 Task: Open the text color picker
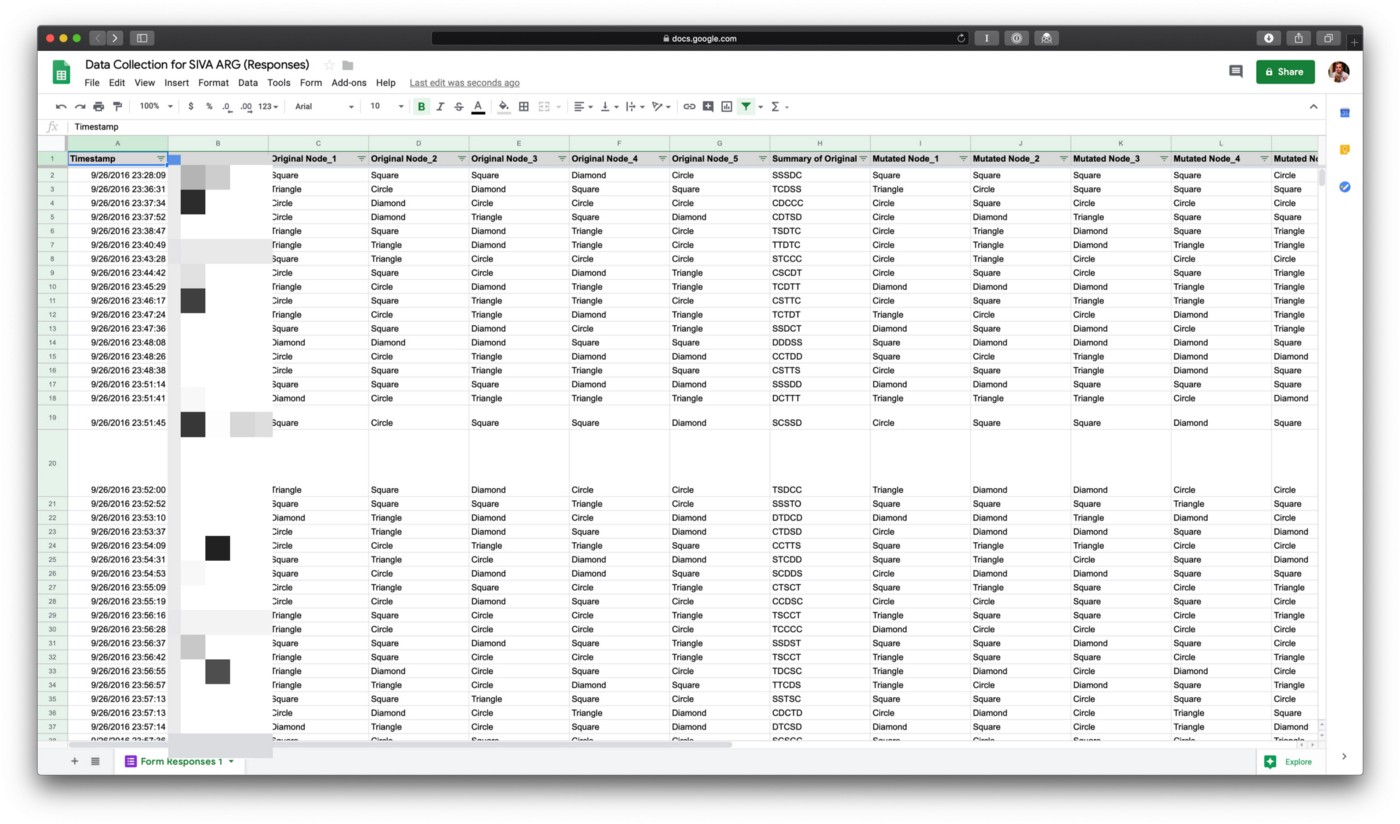click(x=478, y=106)
